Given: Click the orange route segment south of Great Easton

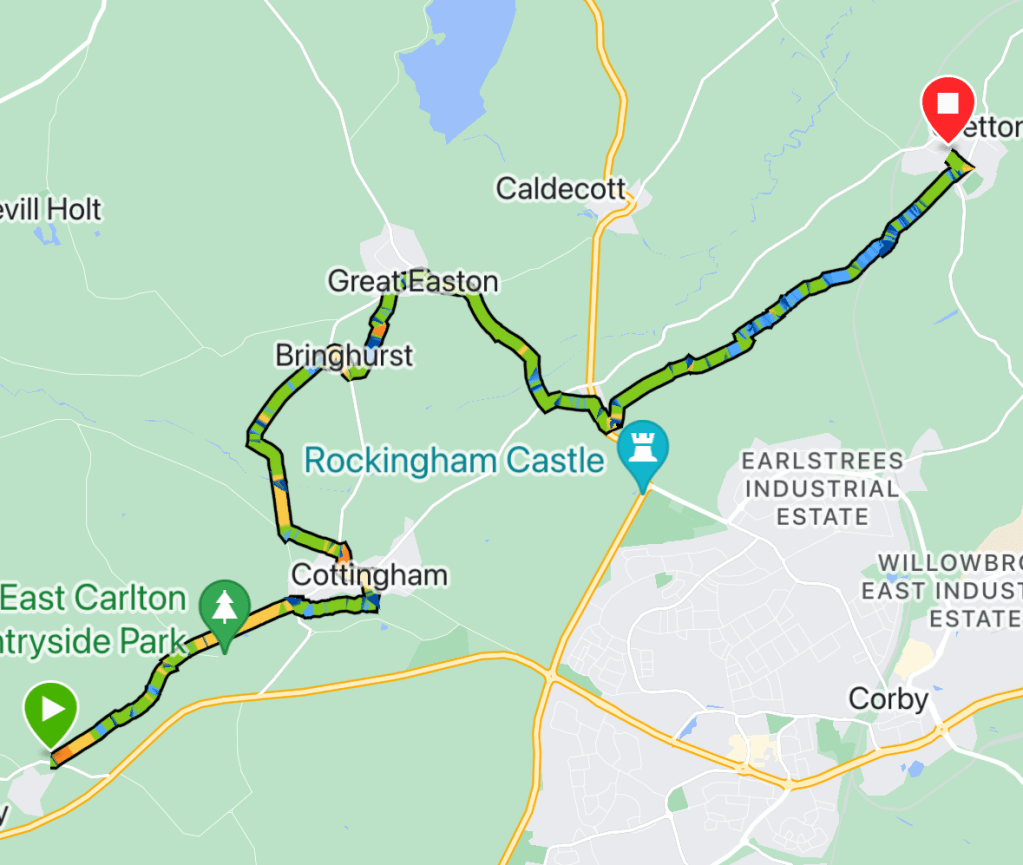Looking at the screenshot, I should pos(378,330).
